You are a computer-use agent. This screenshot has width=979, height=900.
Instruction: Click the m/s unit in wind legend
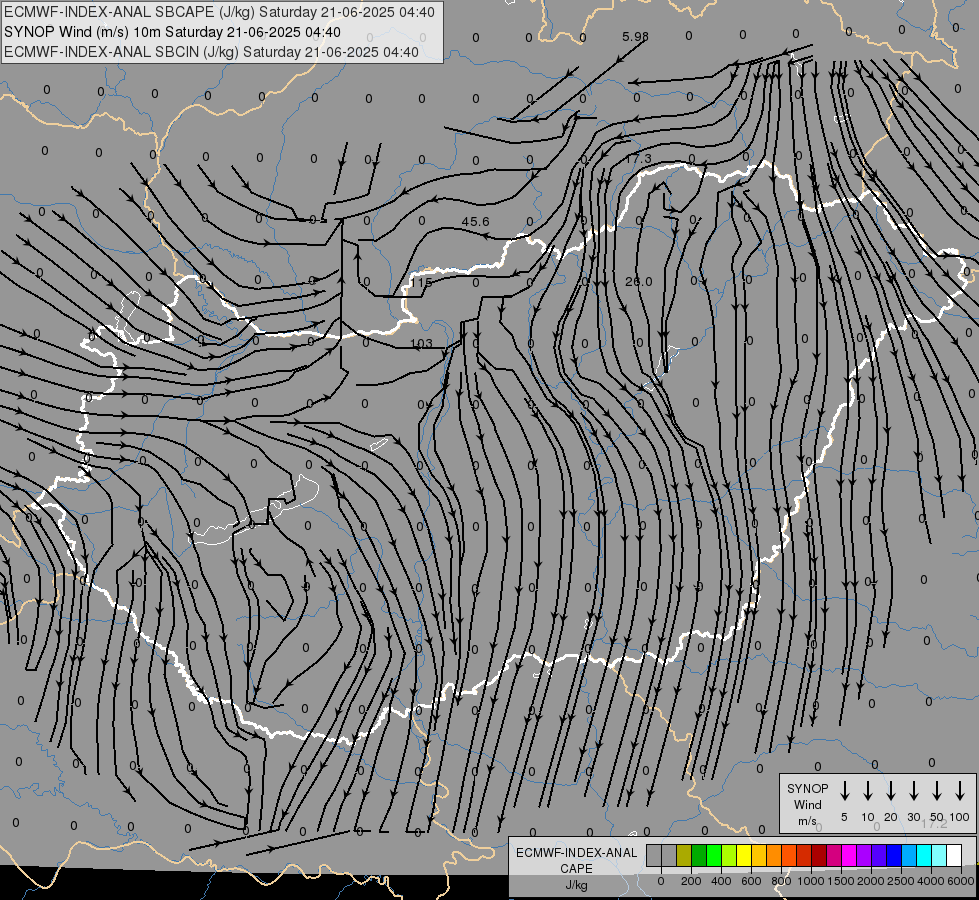coord(807,821)
